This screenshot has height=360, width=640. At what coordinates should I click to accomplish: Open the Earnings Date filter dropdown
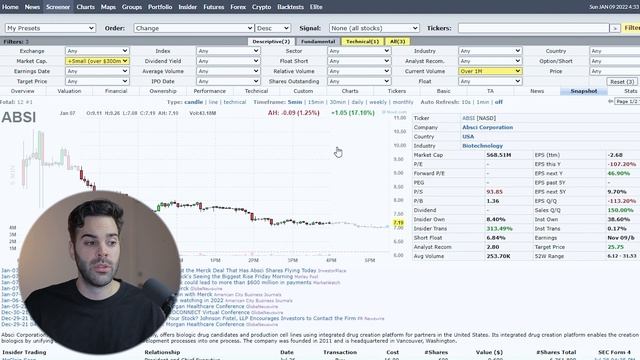tap(97, 71)
